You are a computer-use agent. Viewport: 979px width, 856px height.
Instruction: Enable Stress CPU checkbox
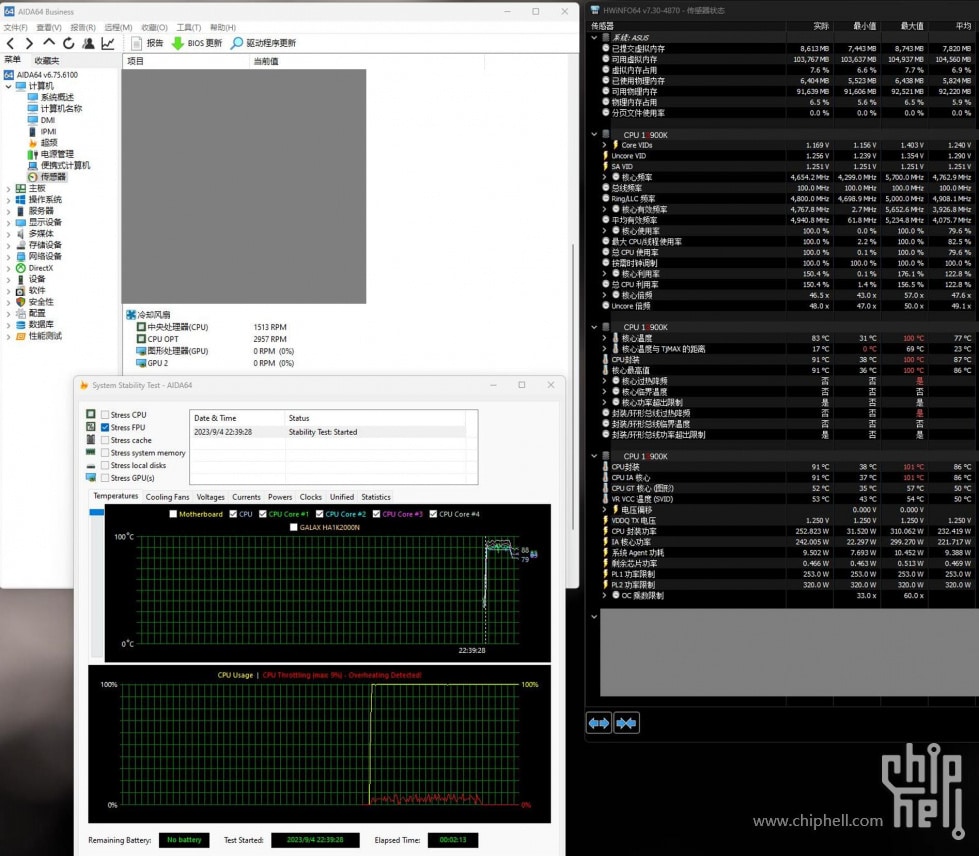105,415
